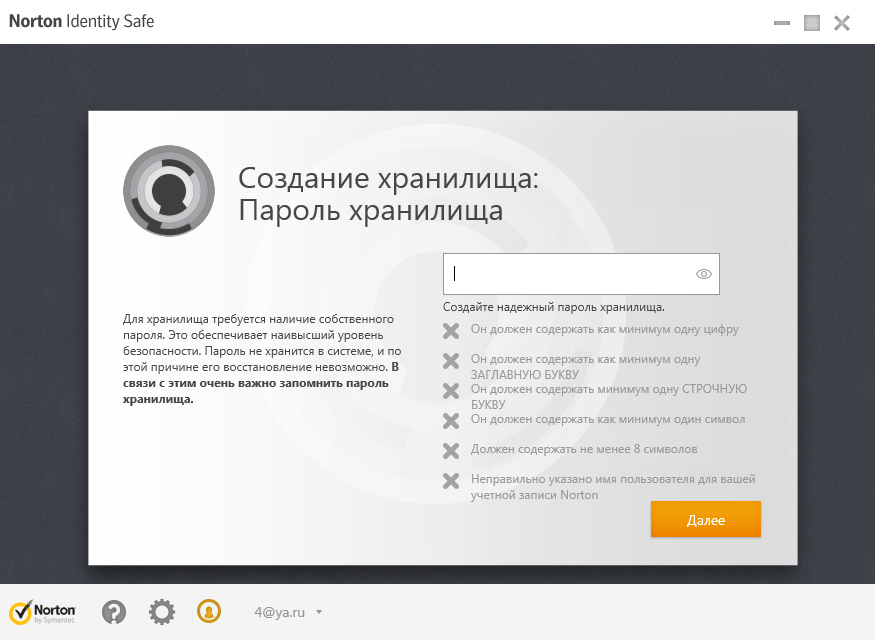Click the X mark beside the ЗАГЛАВНУЮ БУКВУ requirement
The width and height of the screenshot is (875, 640).
click(x=451, y=361)
